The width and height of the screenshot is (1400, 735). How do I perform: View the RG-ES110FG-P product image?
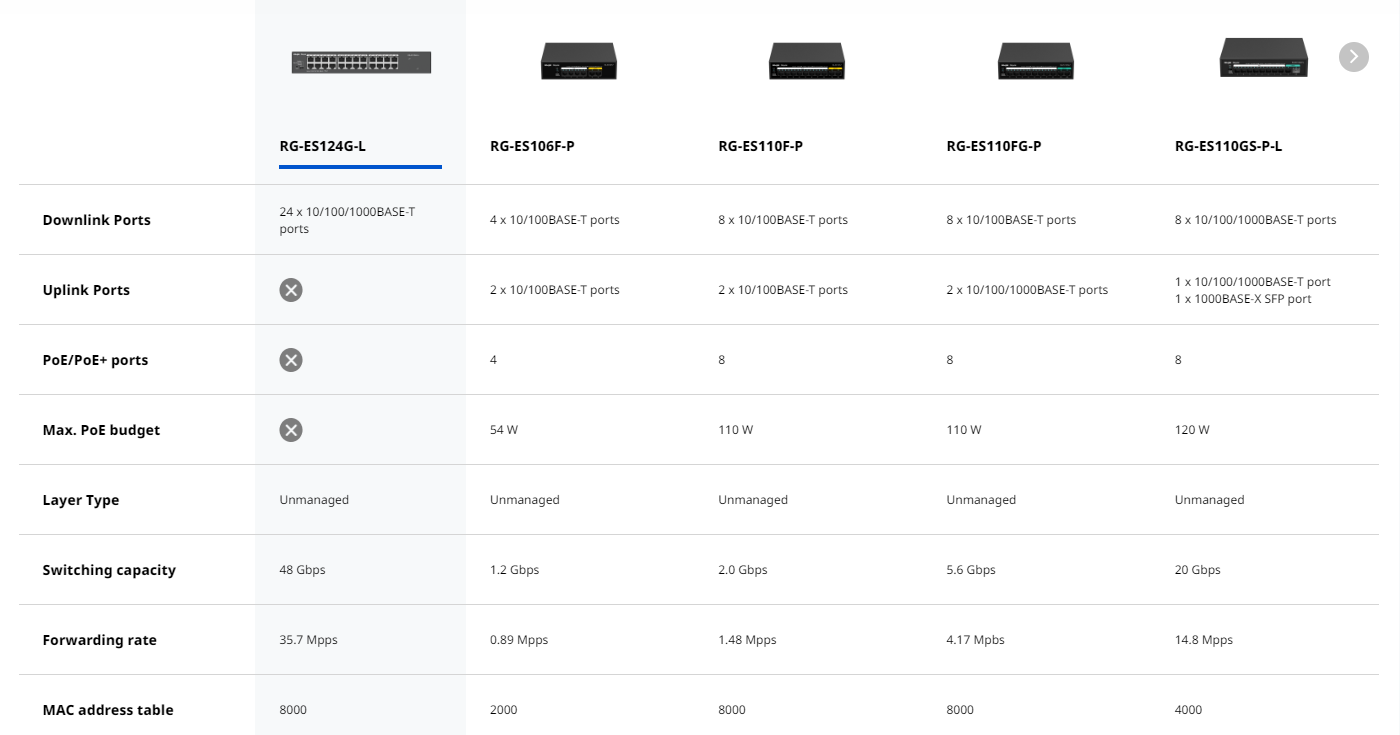coord(1035,61)
